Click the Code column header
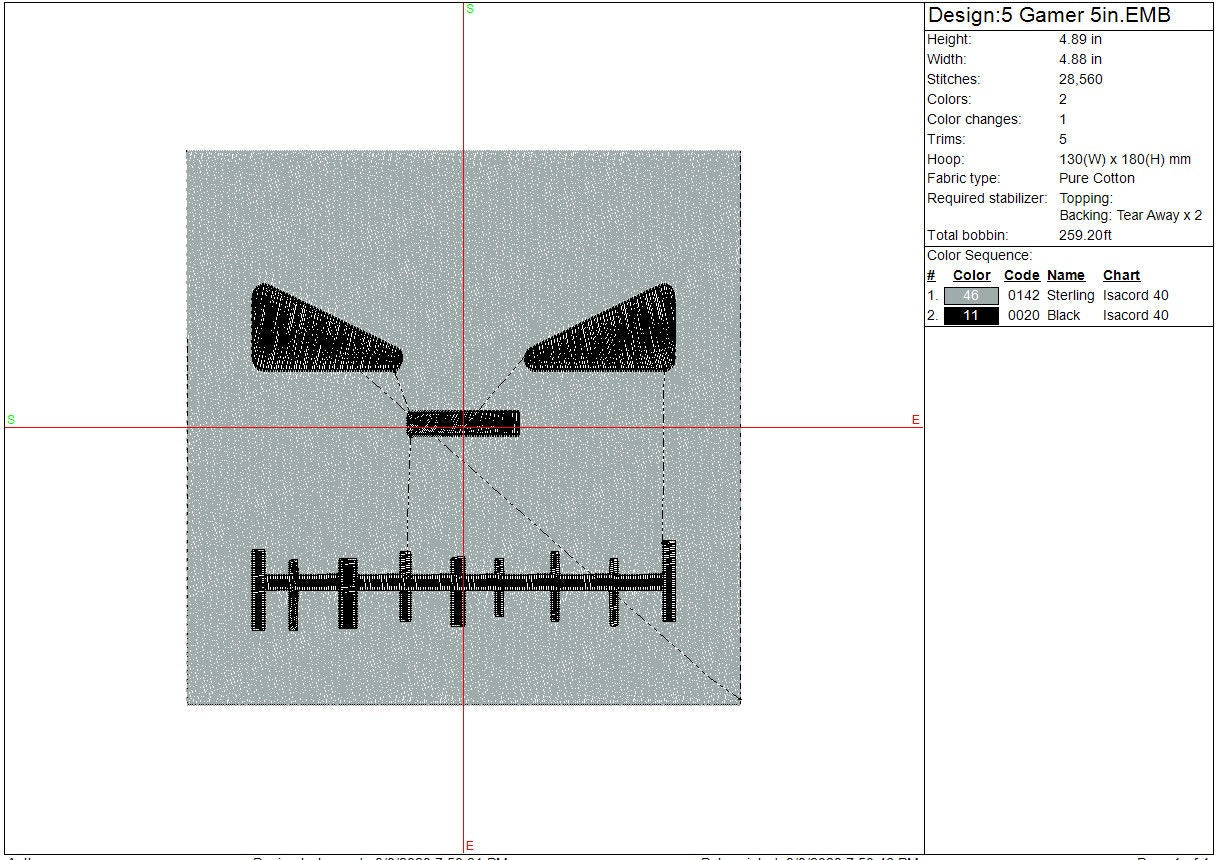Viewport: 1219px width, 860px height. (1021, 276)
